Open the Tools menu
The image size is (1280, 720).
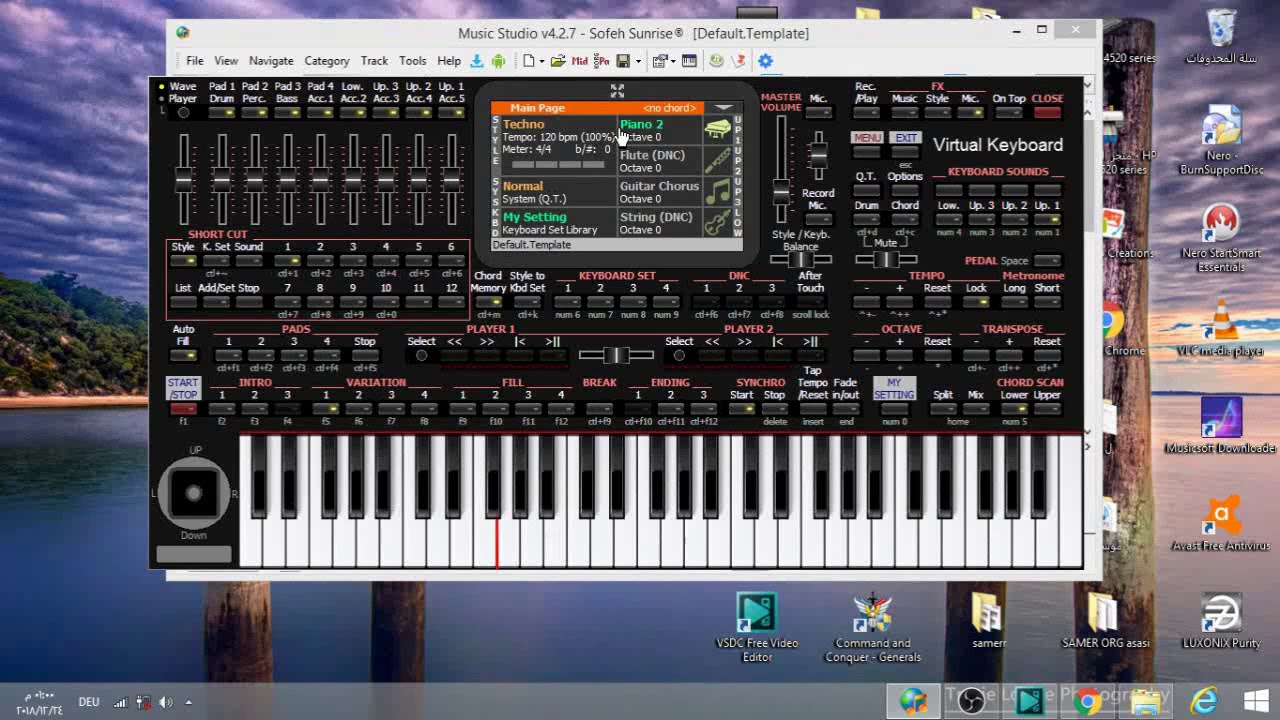(x=412, y=61)
